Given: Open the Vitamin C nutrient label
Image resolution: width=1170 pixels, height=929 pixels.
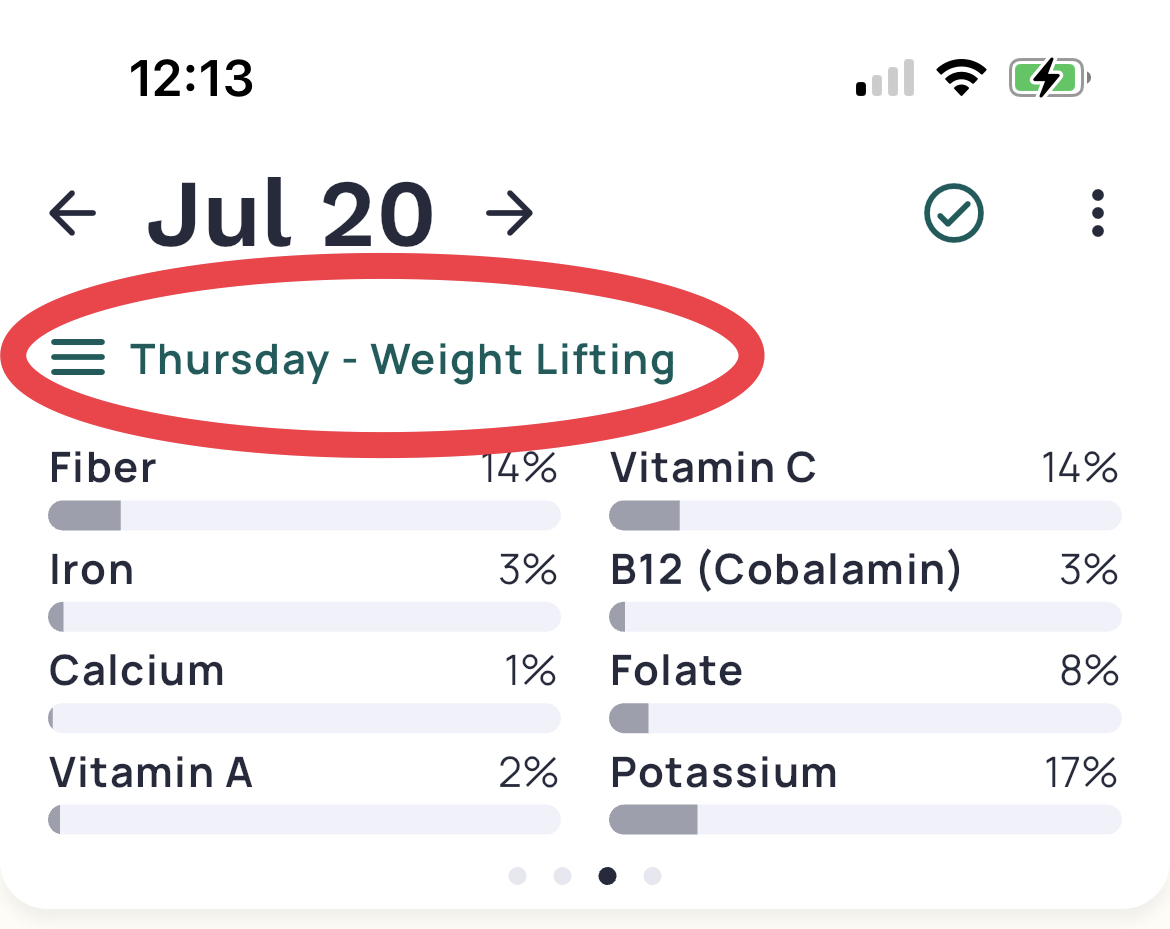Looking at the screenshot, I should point(713,468).
